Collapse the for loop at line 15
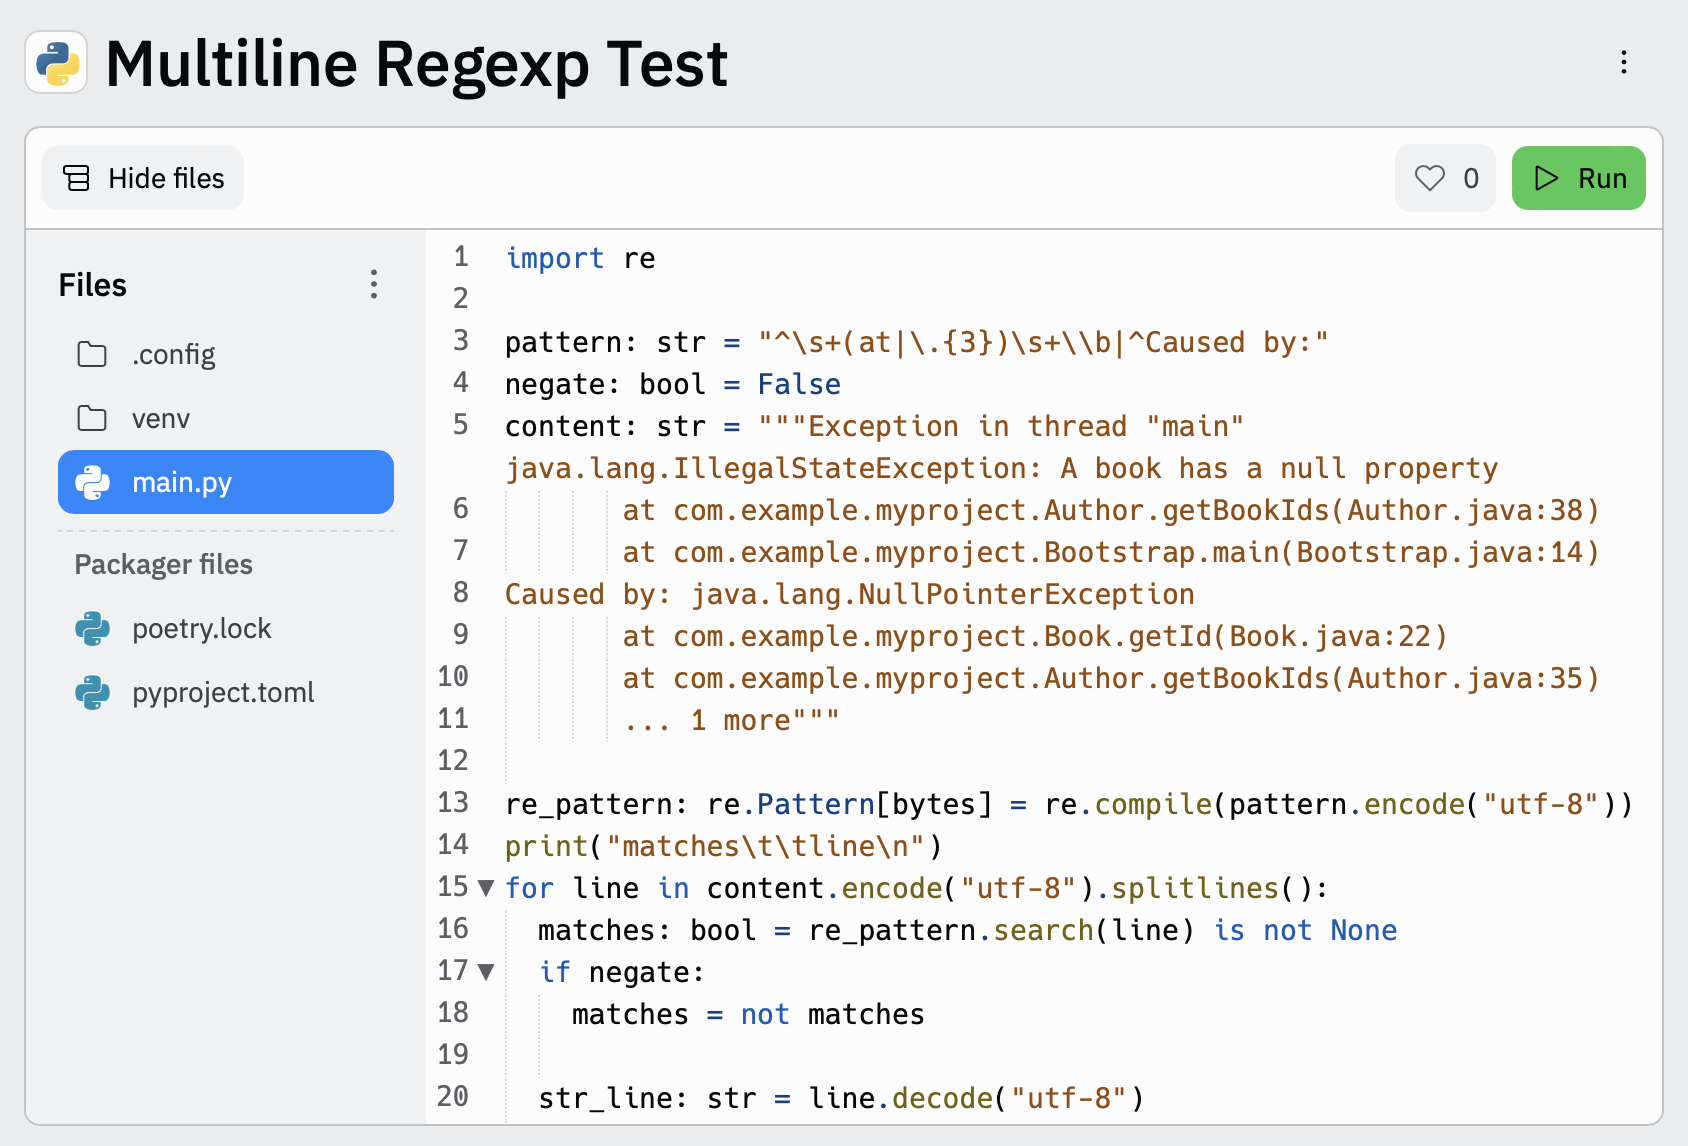Image resolution: width=1688 pixels, height=1146 pixels. pos(485,888)
